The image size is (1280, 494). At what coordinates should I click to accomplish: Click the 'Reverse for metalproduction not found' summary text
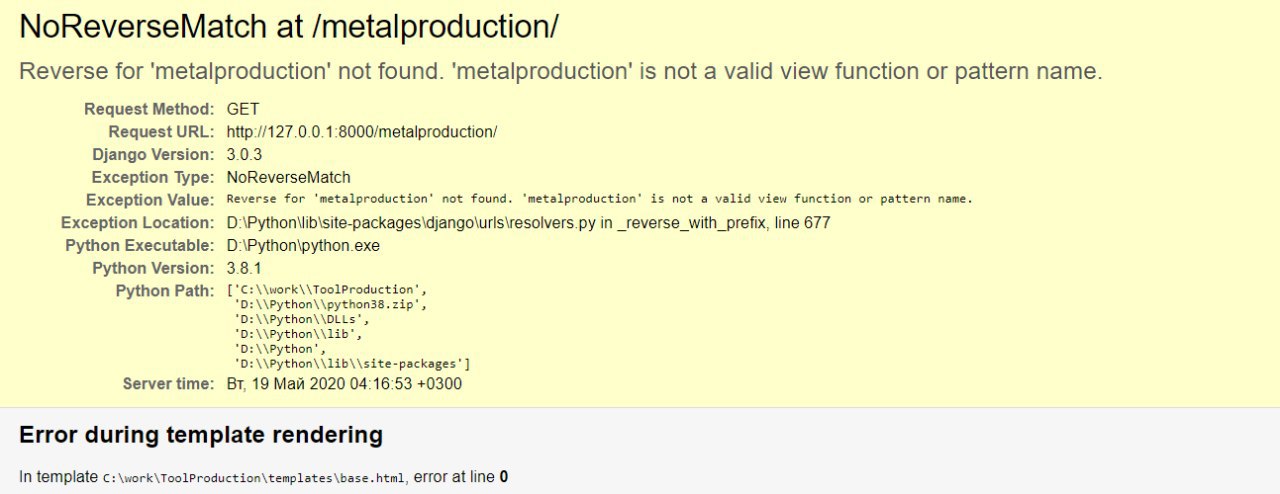tap(561, 72)
